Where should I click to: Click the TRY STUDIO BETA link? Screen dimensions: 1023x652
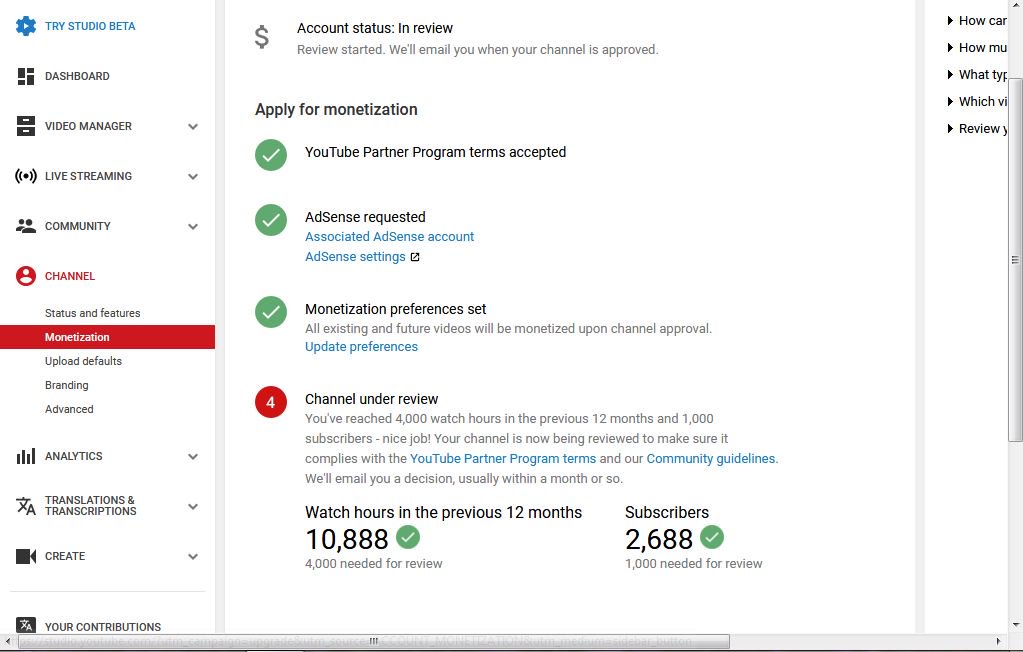coord(90,26)
